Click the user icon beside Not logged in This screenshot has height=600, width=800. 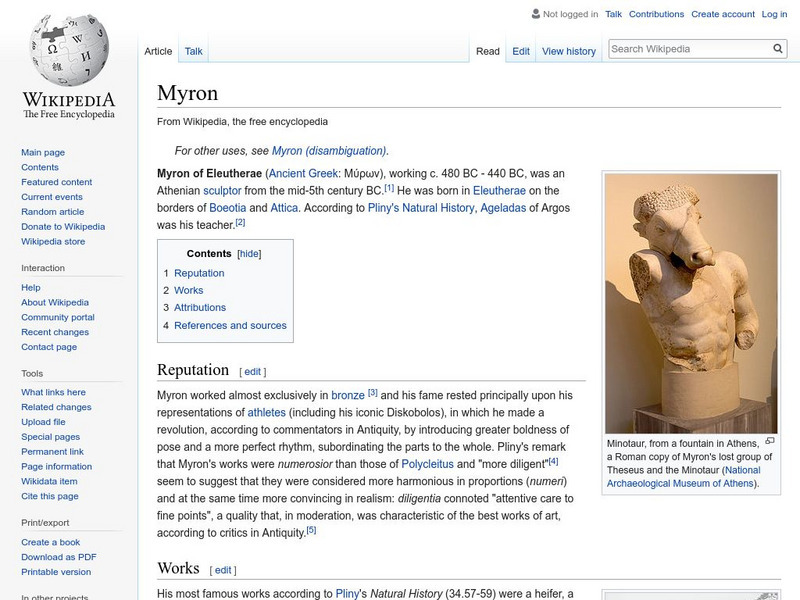535,14
